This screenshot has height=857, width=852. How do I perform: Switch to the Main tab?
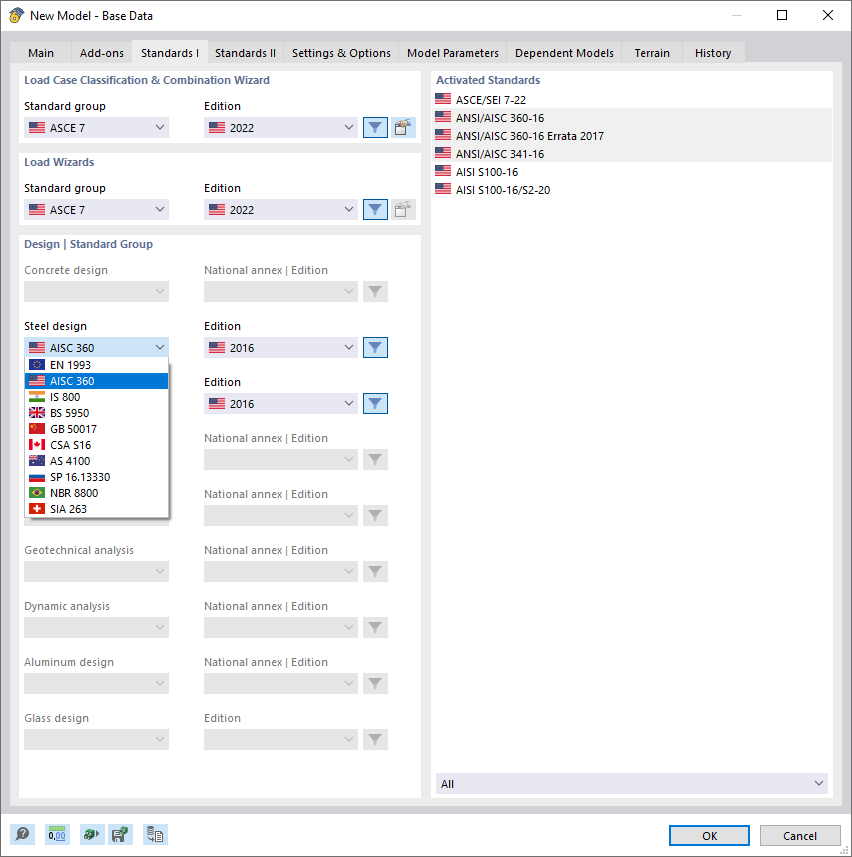coord(41,53)
